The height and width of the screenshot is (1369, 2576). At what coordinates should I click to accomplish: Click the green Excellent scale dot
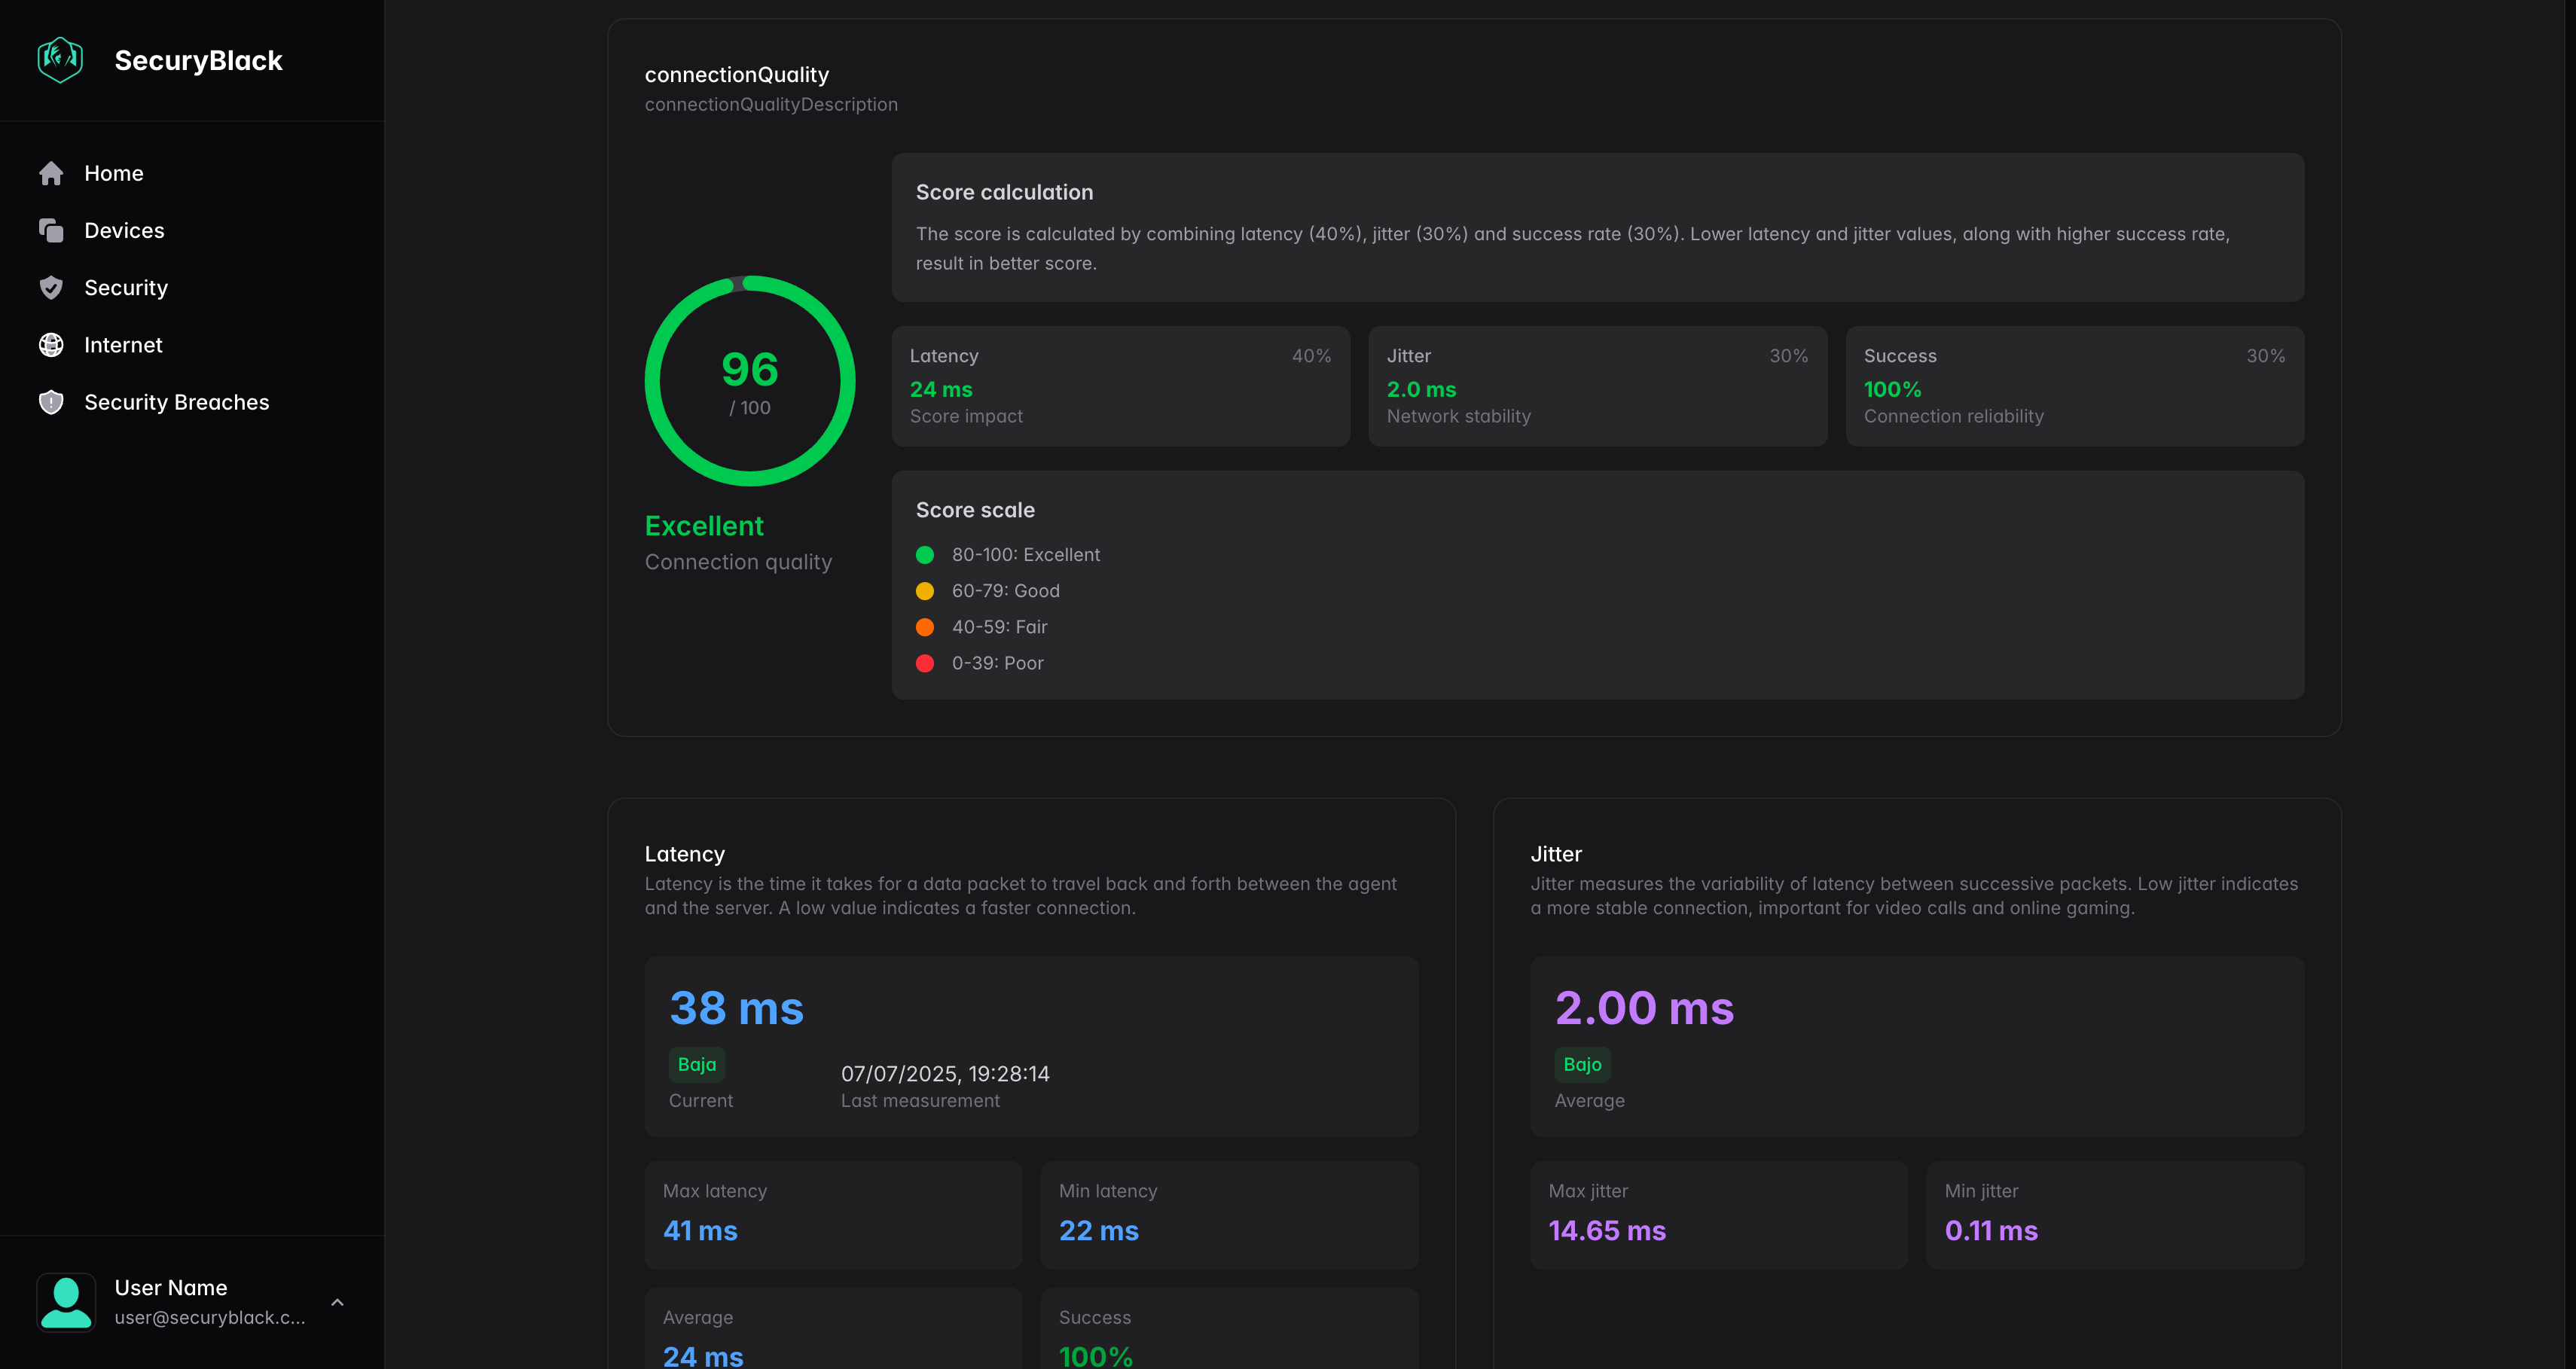925,555
